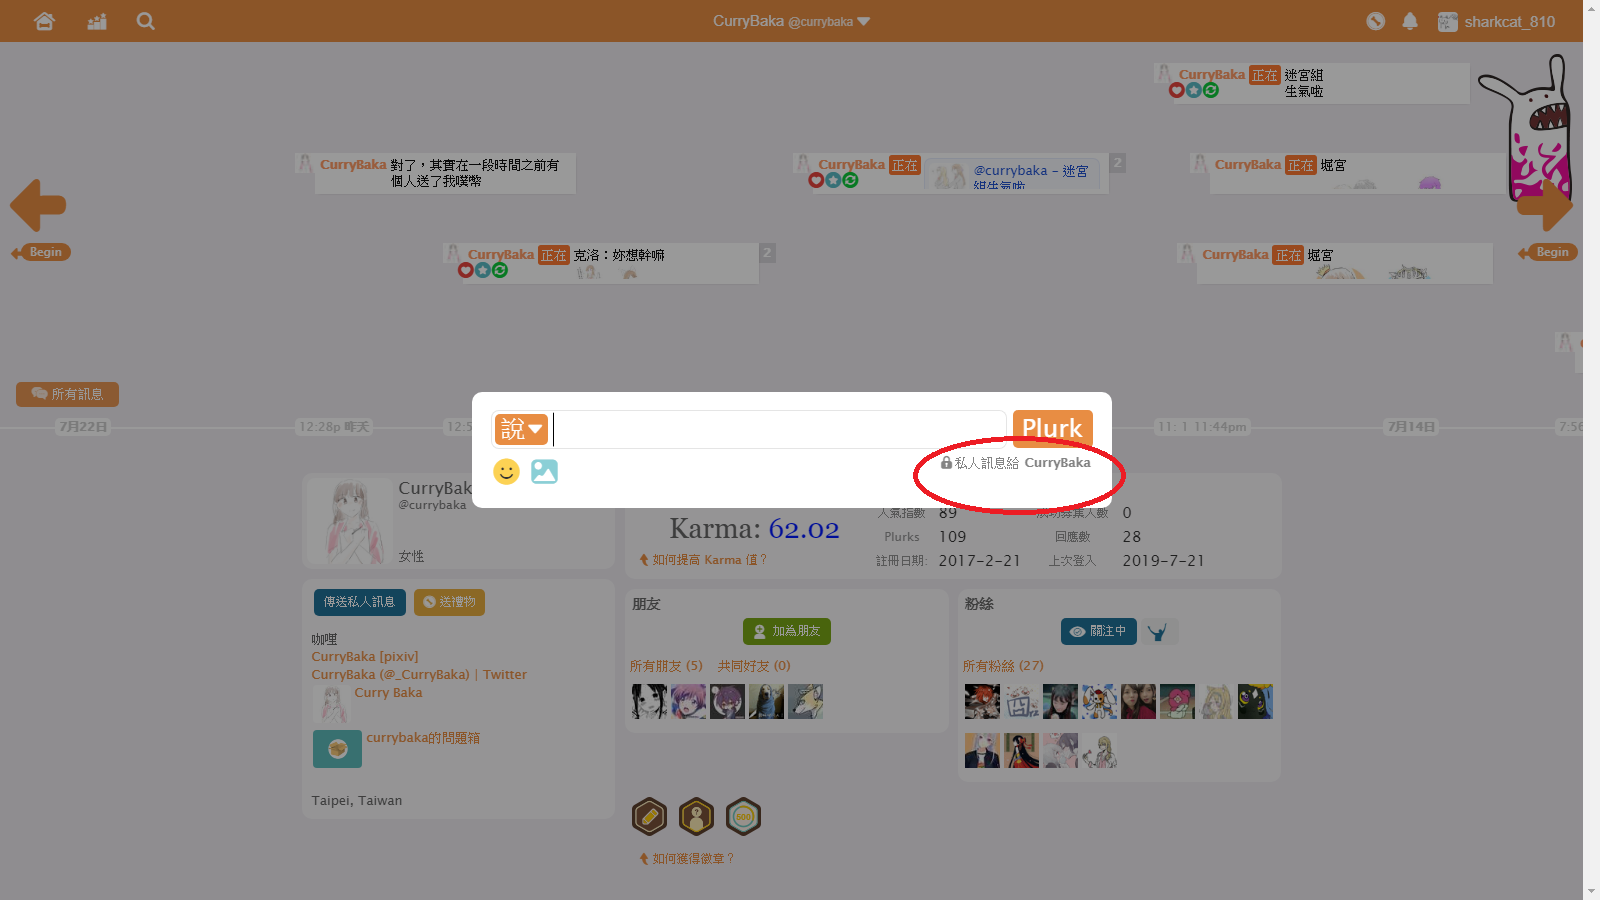1600x900 pixels.
Task: Expand CurryBaka title dropdown arrow
Action: [x=864, y=21]
